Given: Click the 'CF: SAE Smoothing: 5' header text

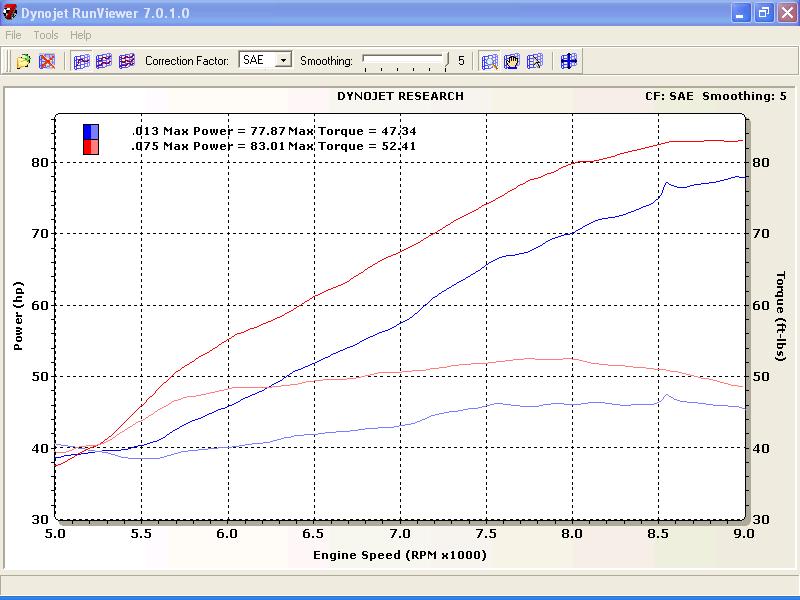Looking at the screenshot, I should pos(716,96).
